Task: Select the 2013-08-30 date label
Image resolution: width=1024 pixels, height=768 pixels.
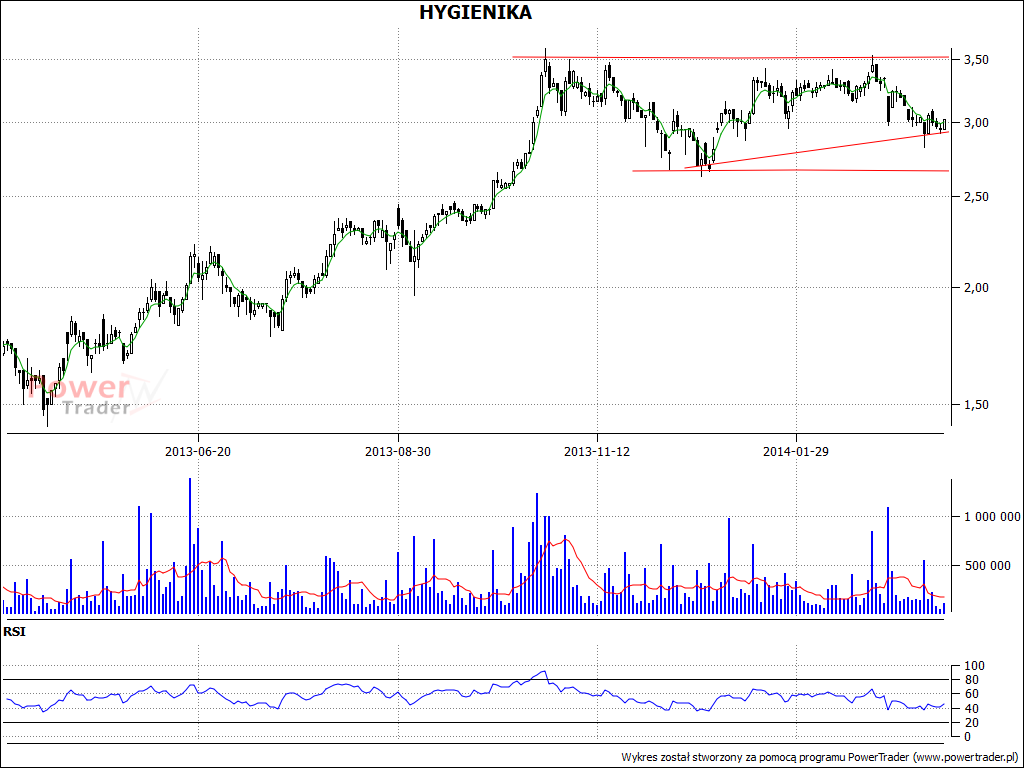Action: [x=398, y=451]
